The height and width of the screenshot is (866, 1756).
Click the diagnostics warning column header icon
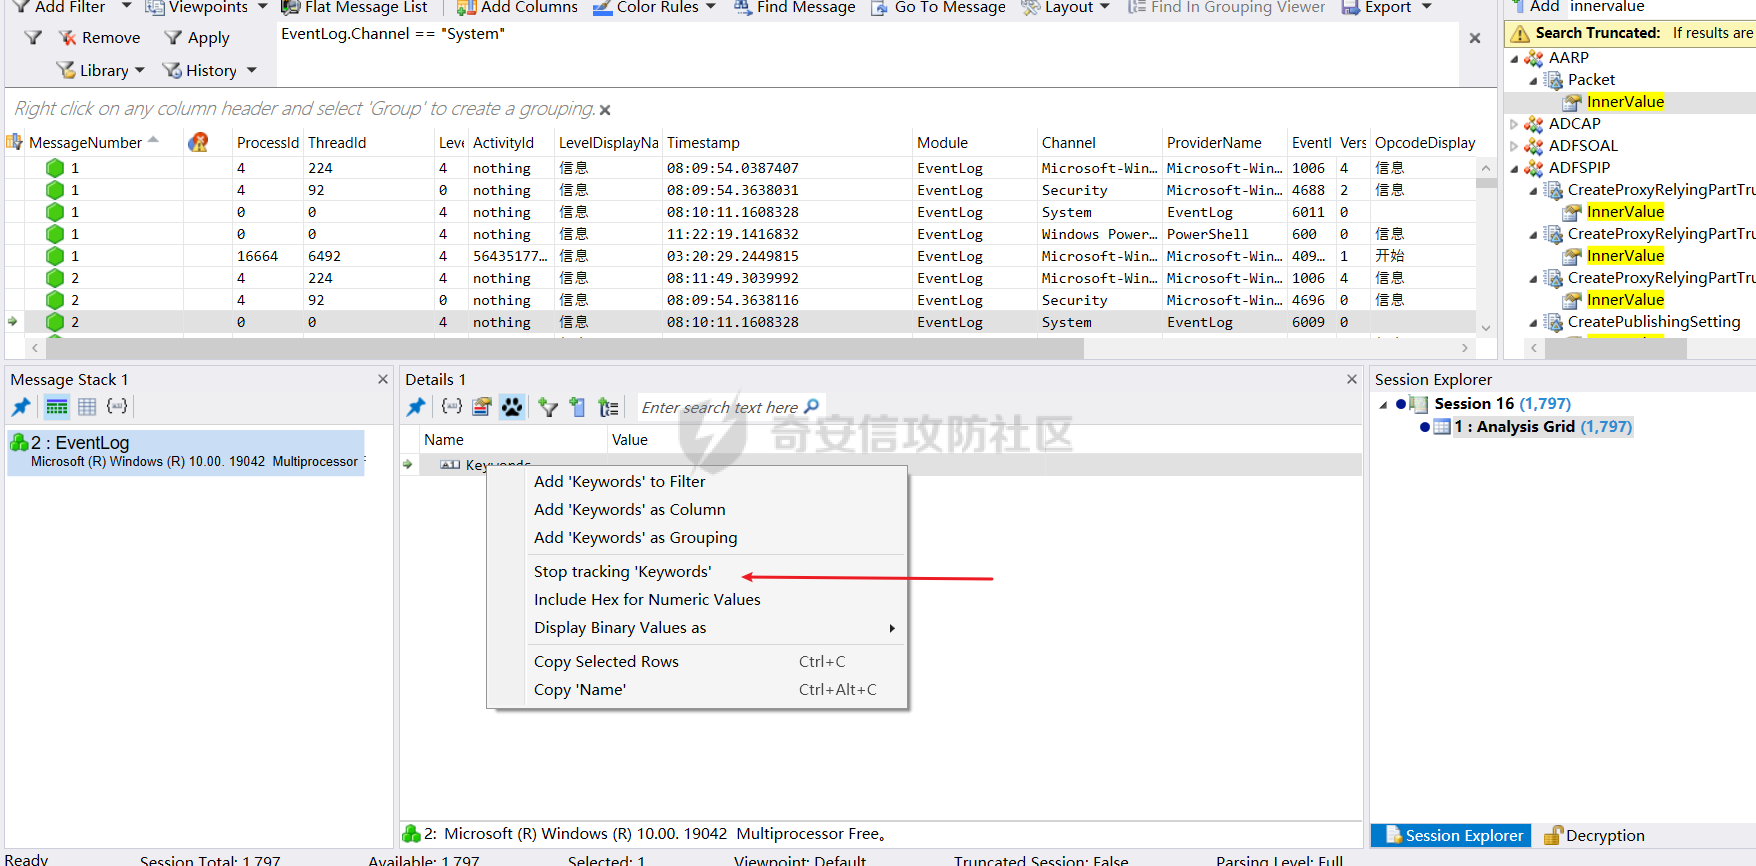click(199, 143)
